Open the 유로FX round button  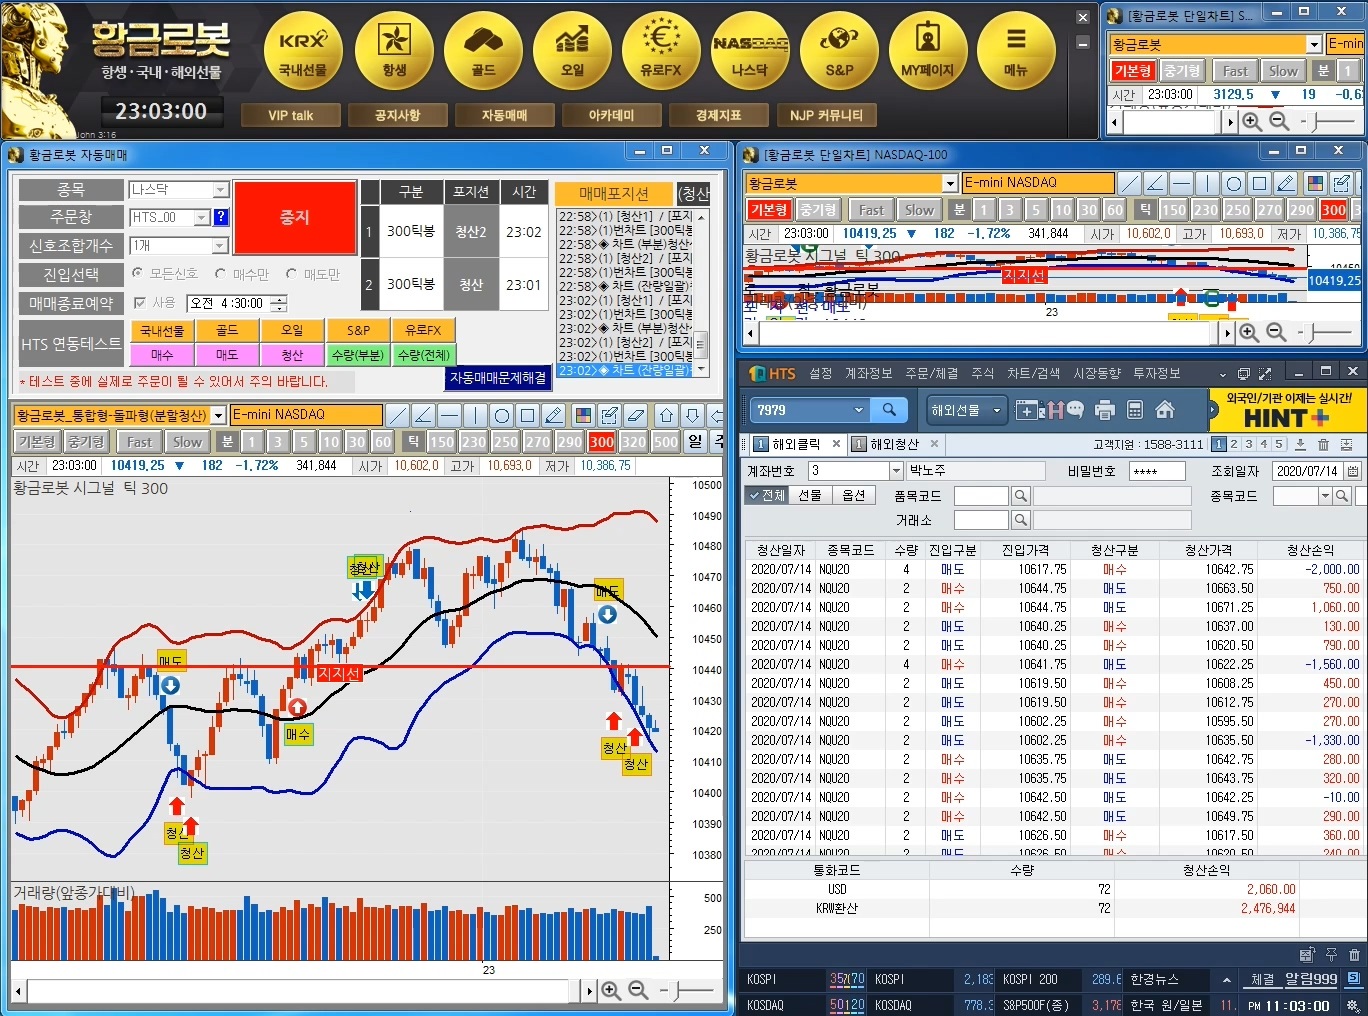pos(661,50)
